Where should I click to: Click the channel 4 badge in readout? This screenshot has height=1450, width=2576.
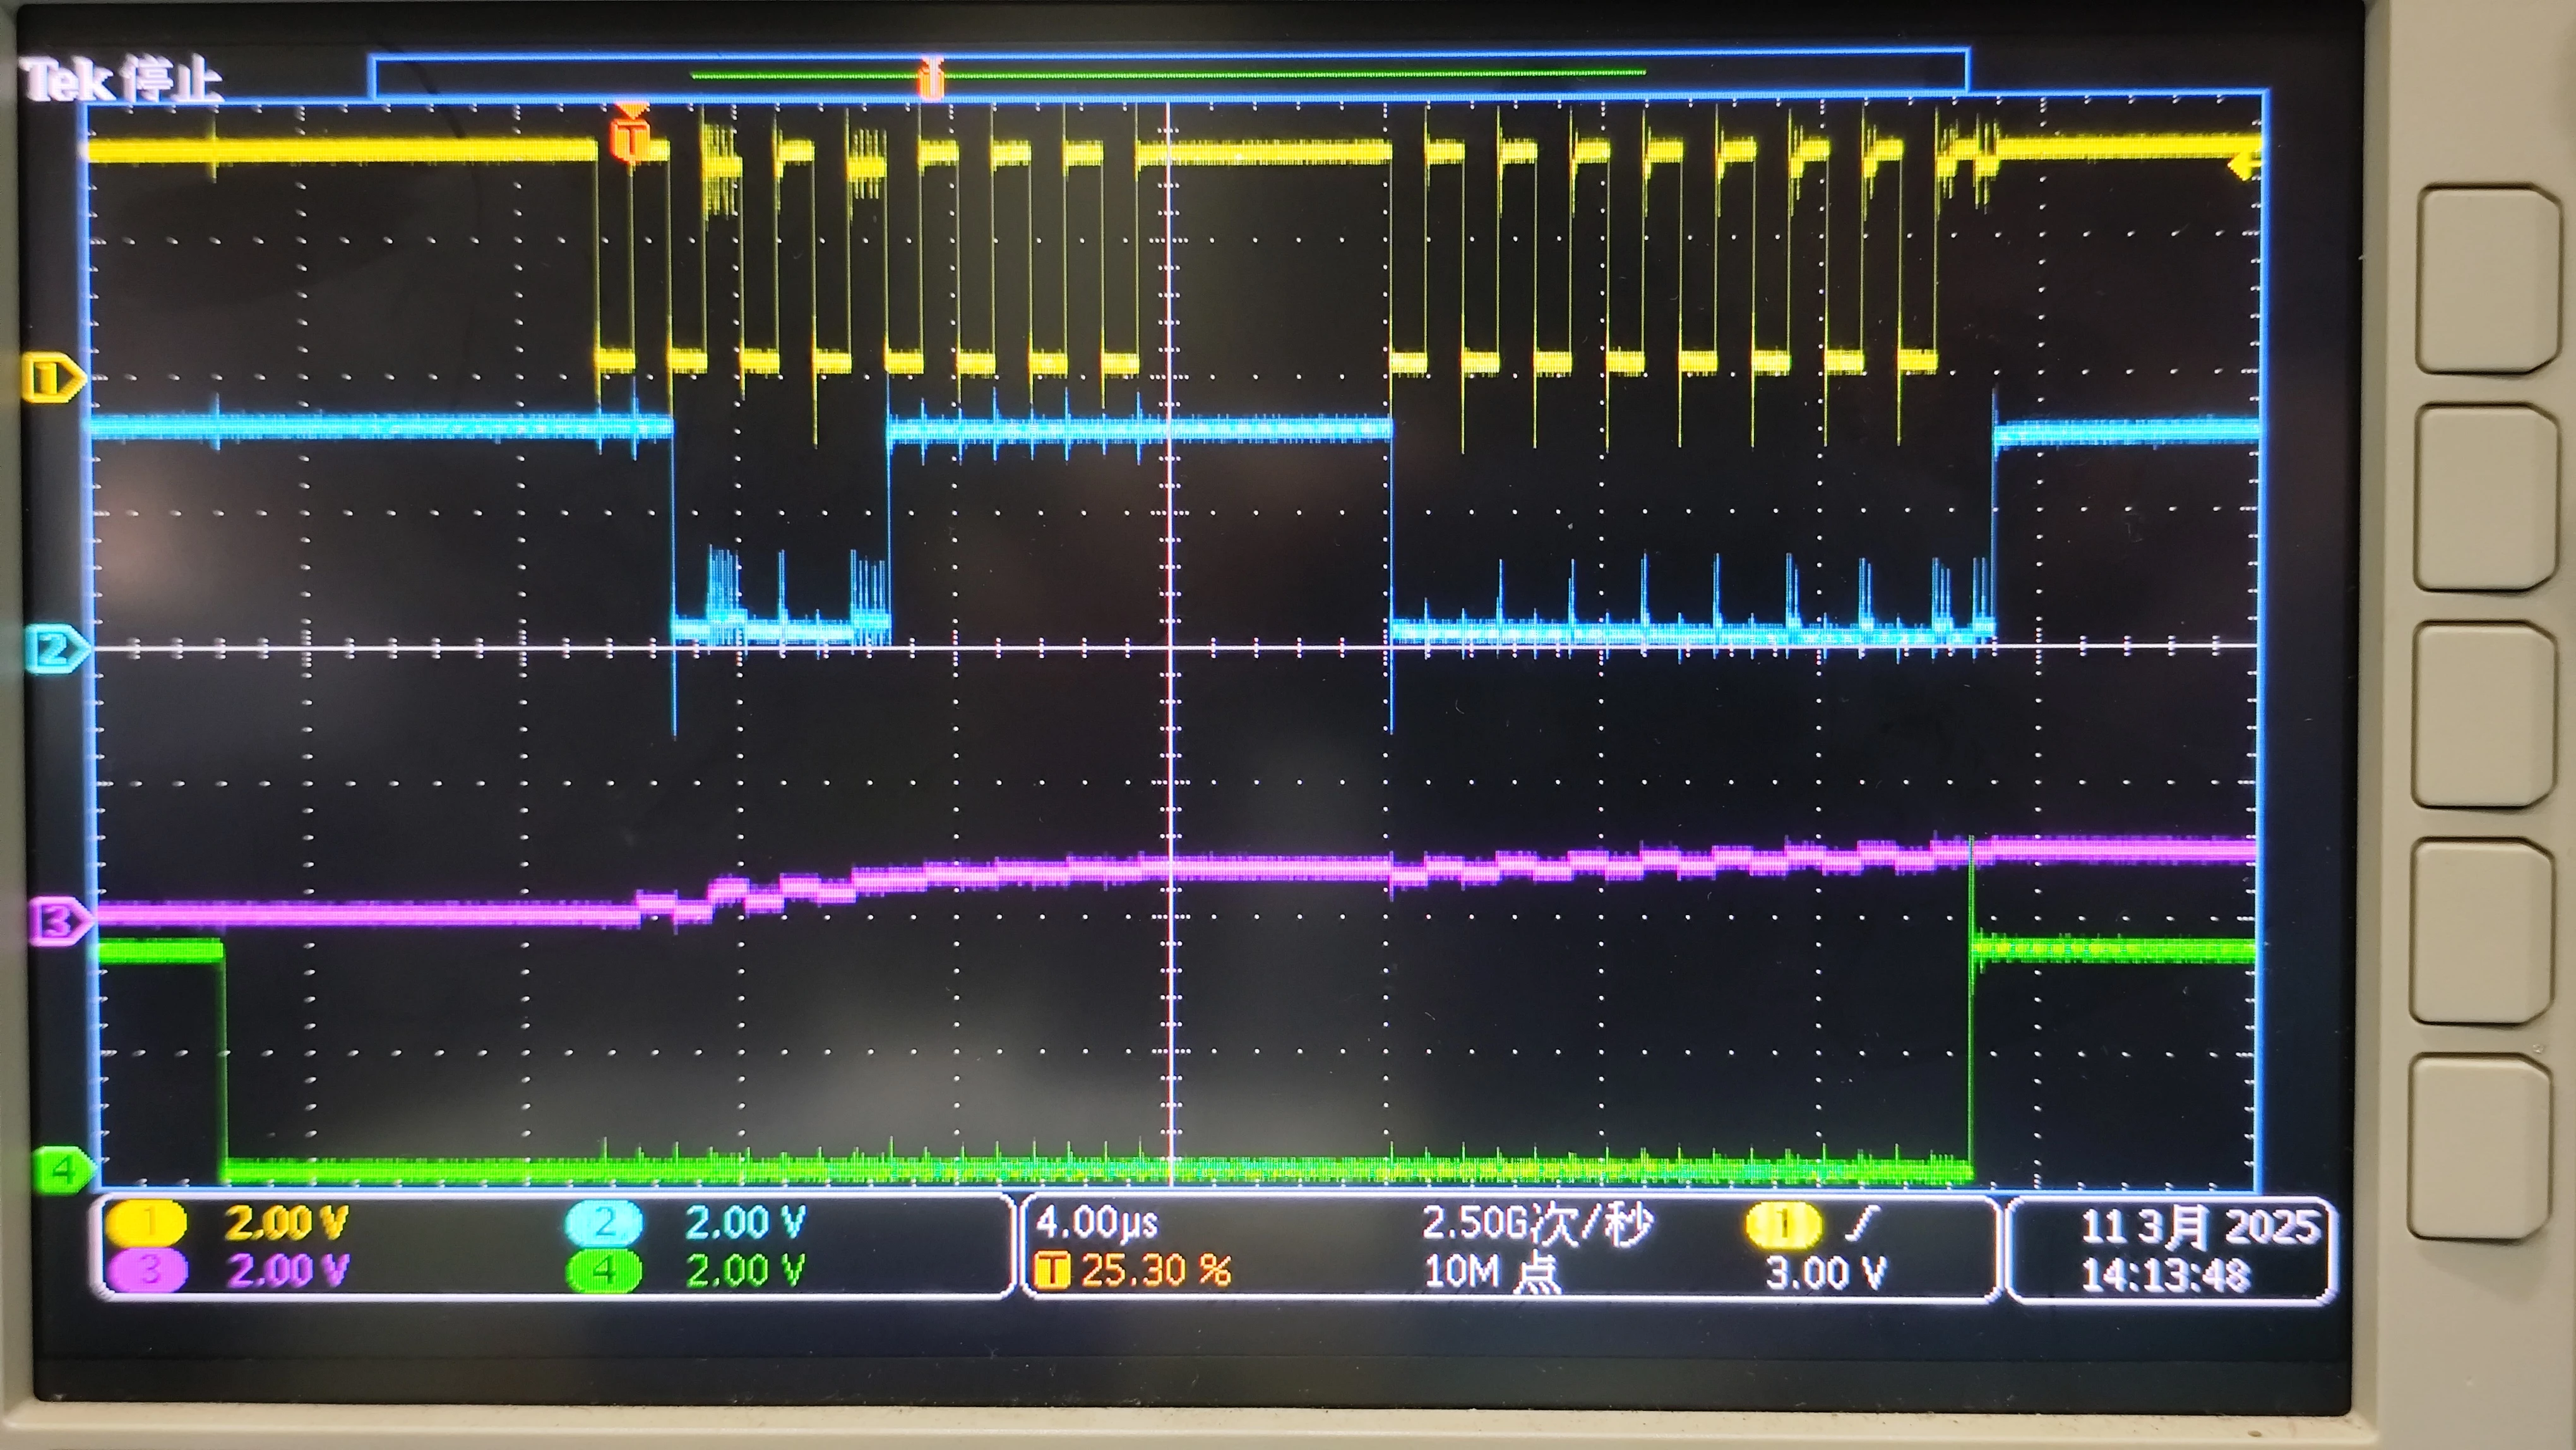[603, 1270]
